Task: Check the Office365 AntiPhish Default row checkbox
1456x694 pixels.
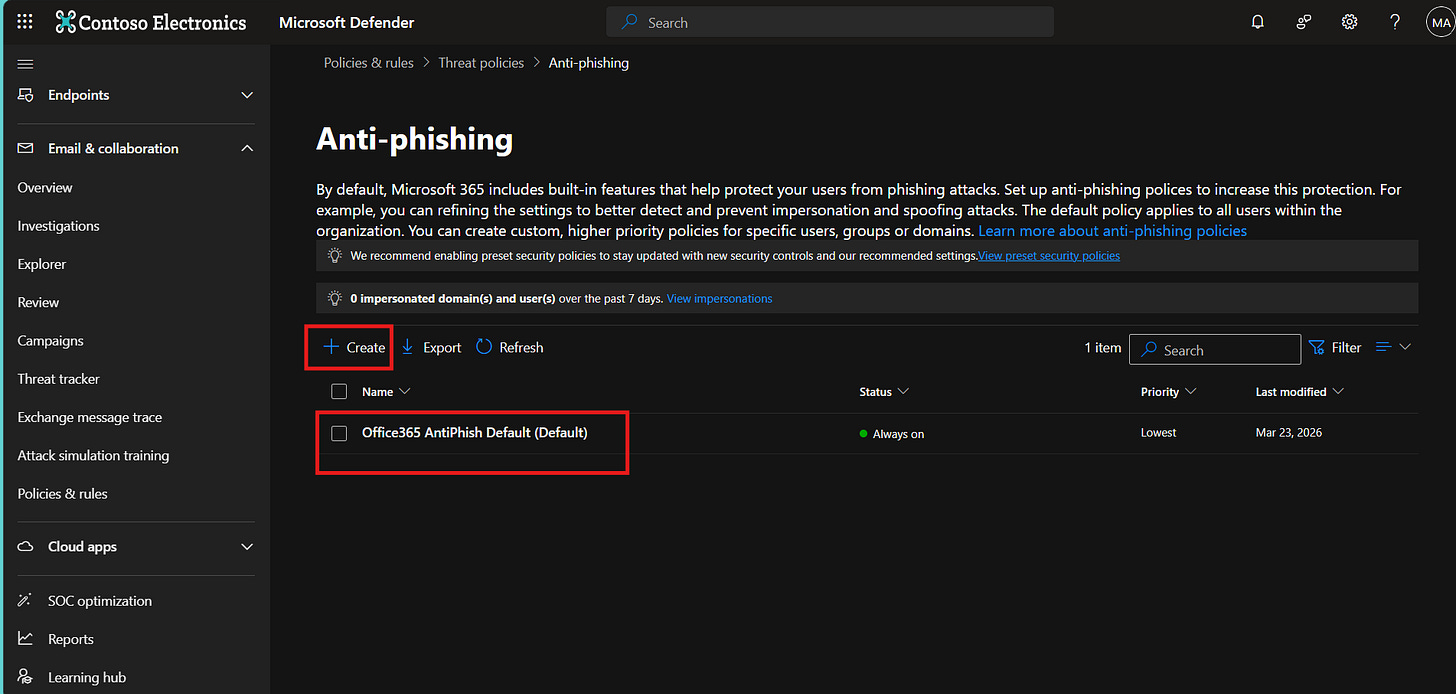Action: click(x=339, y=433)
